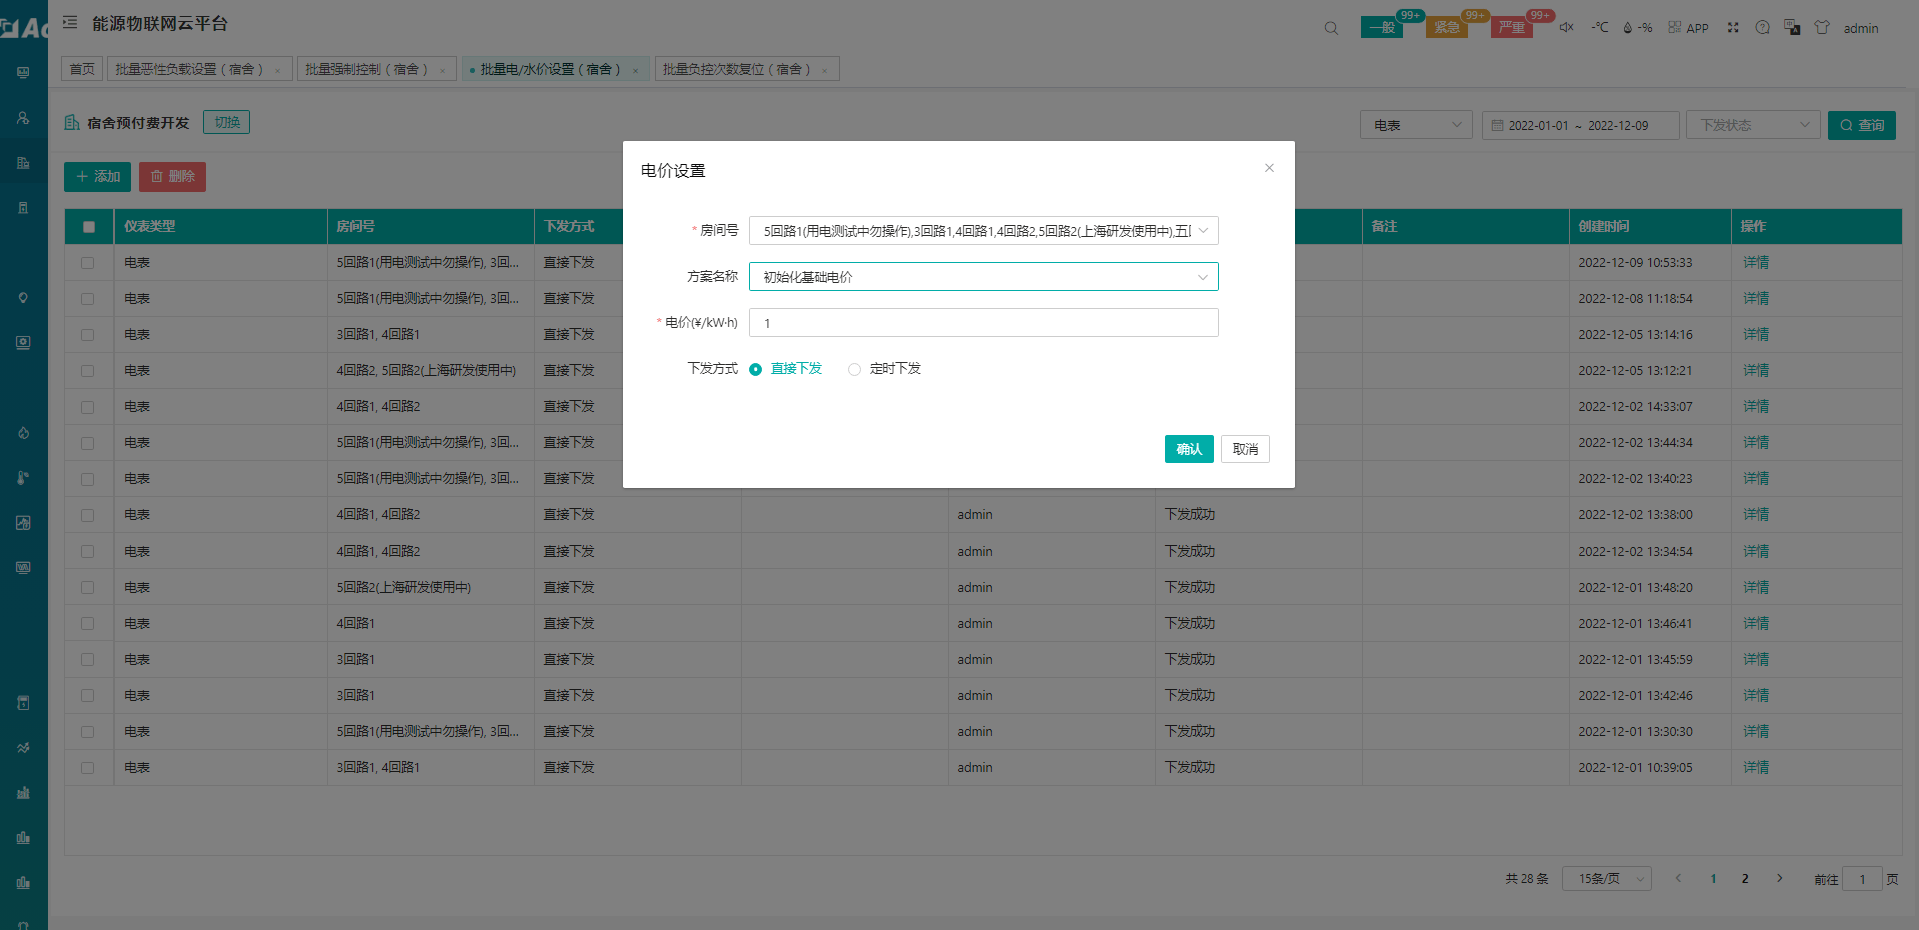Open 详情 for row 2022-12-02 13:34:54

1756,551
